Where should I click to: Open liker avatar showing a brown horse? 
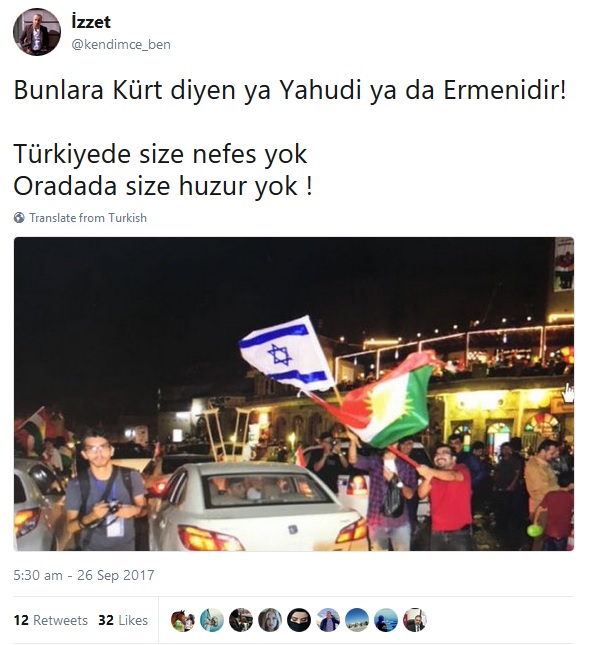click(183, 620)
